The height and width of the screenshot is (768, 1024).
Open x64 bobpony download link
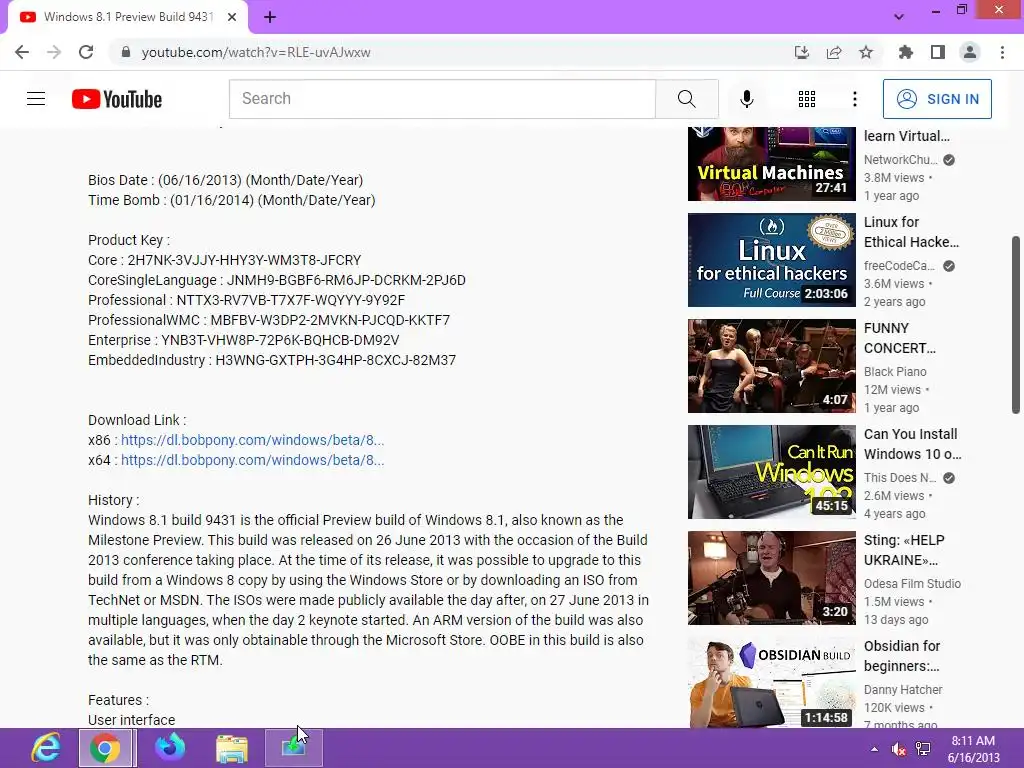point(252,460)
